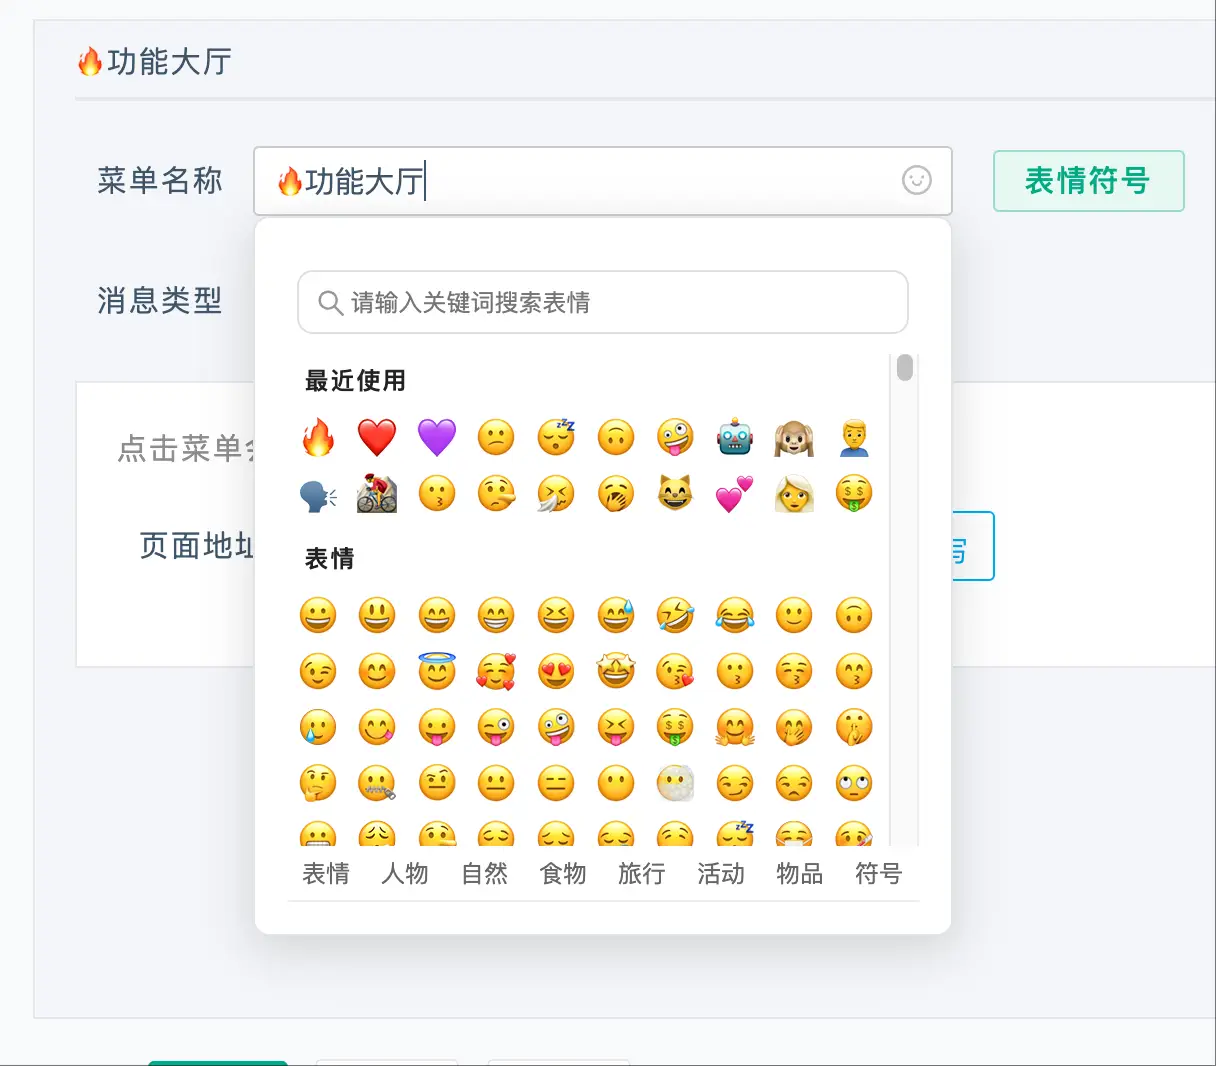The height and width of the screenshot is (1066, 1216).
Task: Switch to the 人物 emoji category
Action: click(x=405, y=874)
